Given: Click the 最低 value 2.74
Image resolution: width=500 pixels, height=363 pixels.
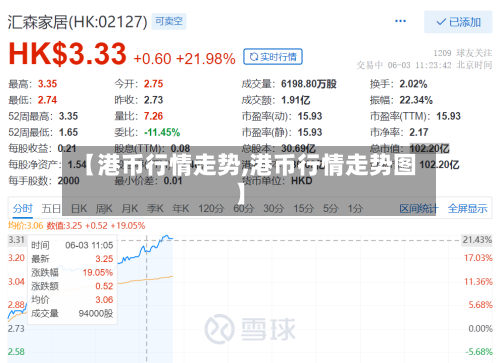Looking at the screenshot, I should click(47, 100).
